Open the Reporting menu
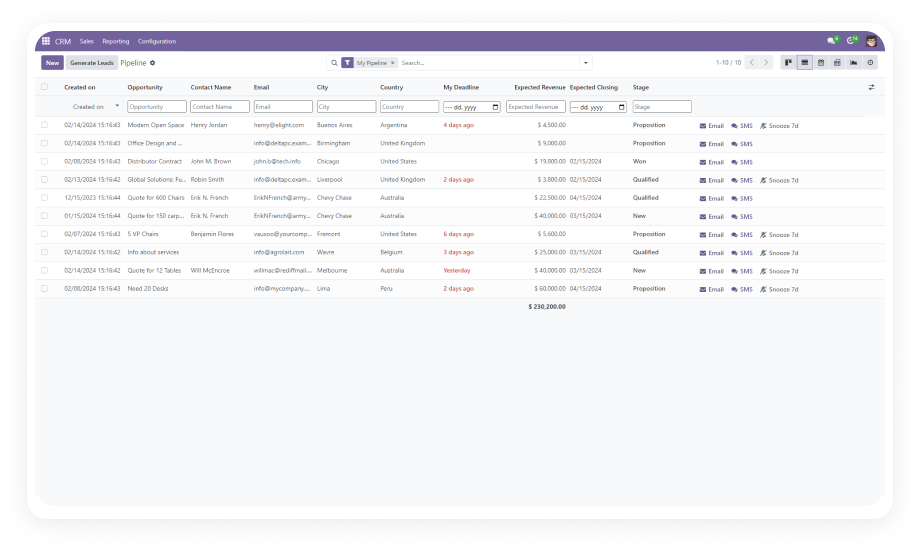This screenshot has width=920, height=550. point(116,42)
